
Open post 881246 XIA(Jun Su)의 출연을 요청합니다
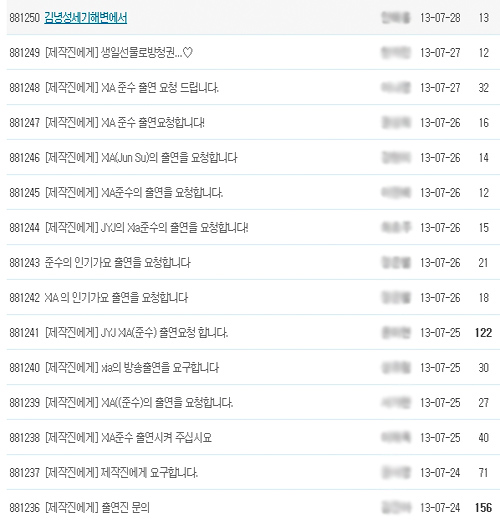pos(141,158)
